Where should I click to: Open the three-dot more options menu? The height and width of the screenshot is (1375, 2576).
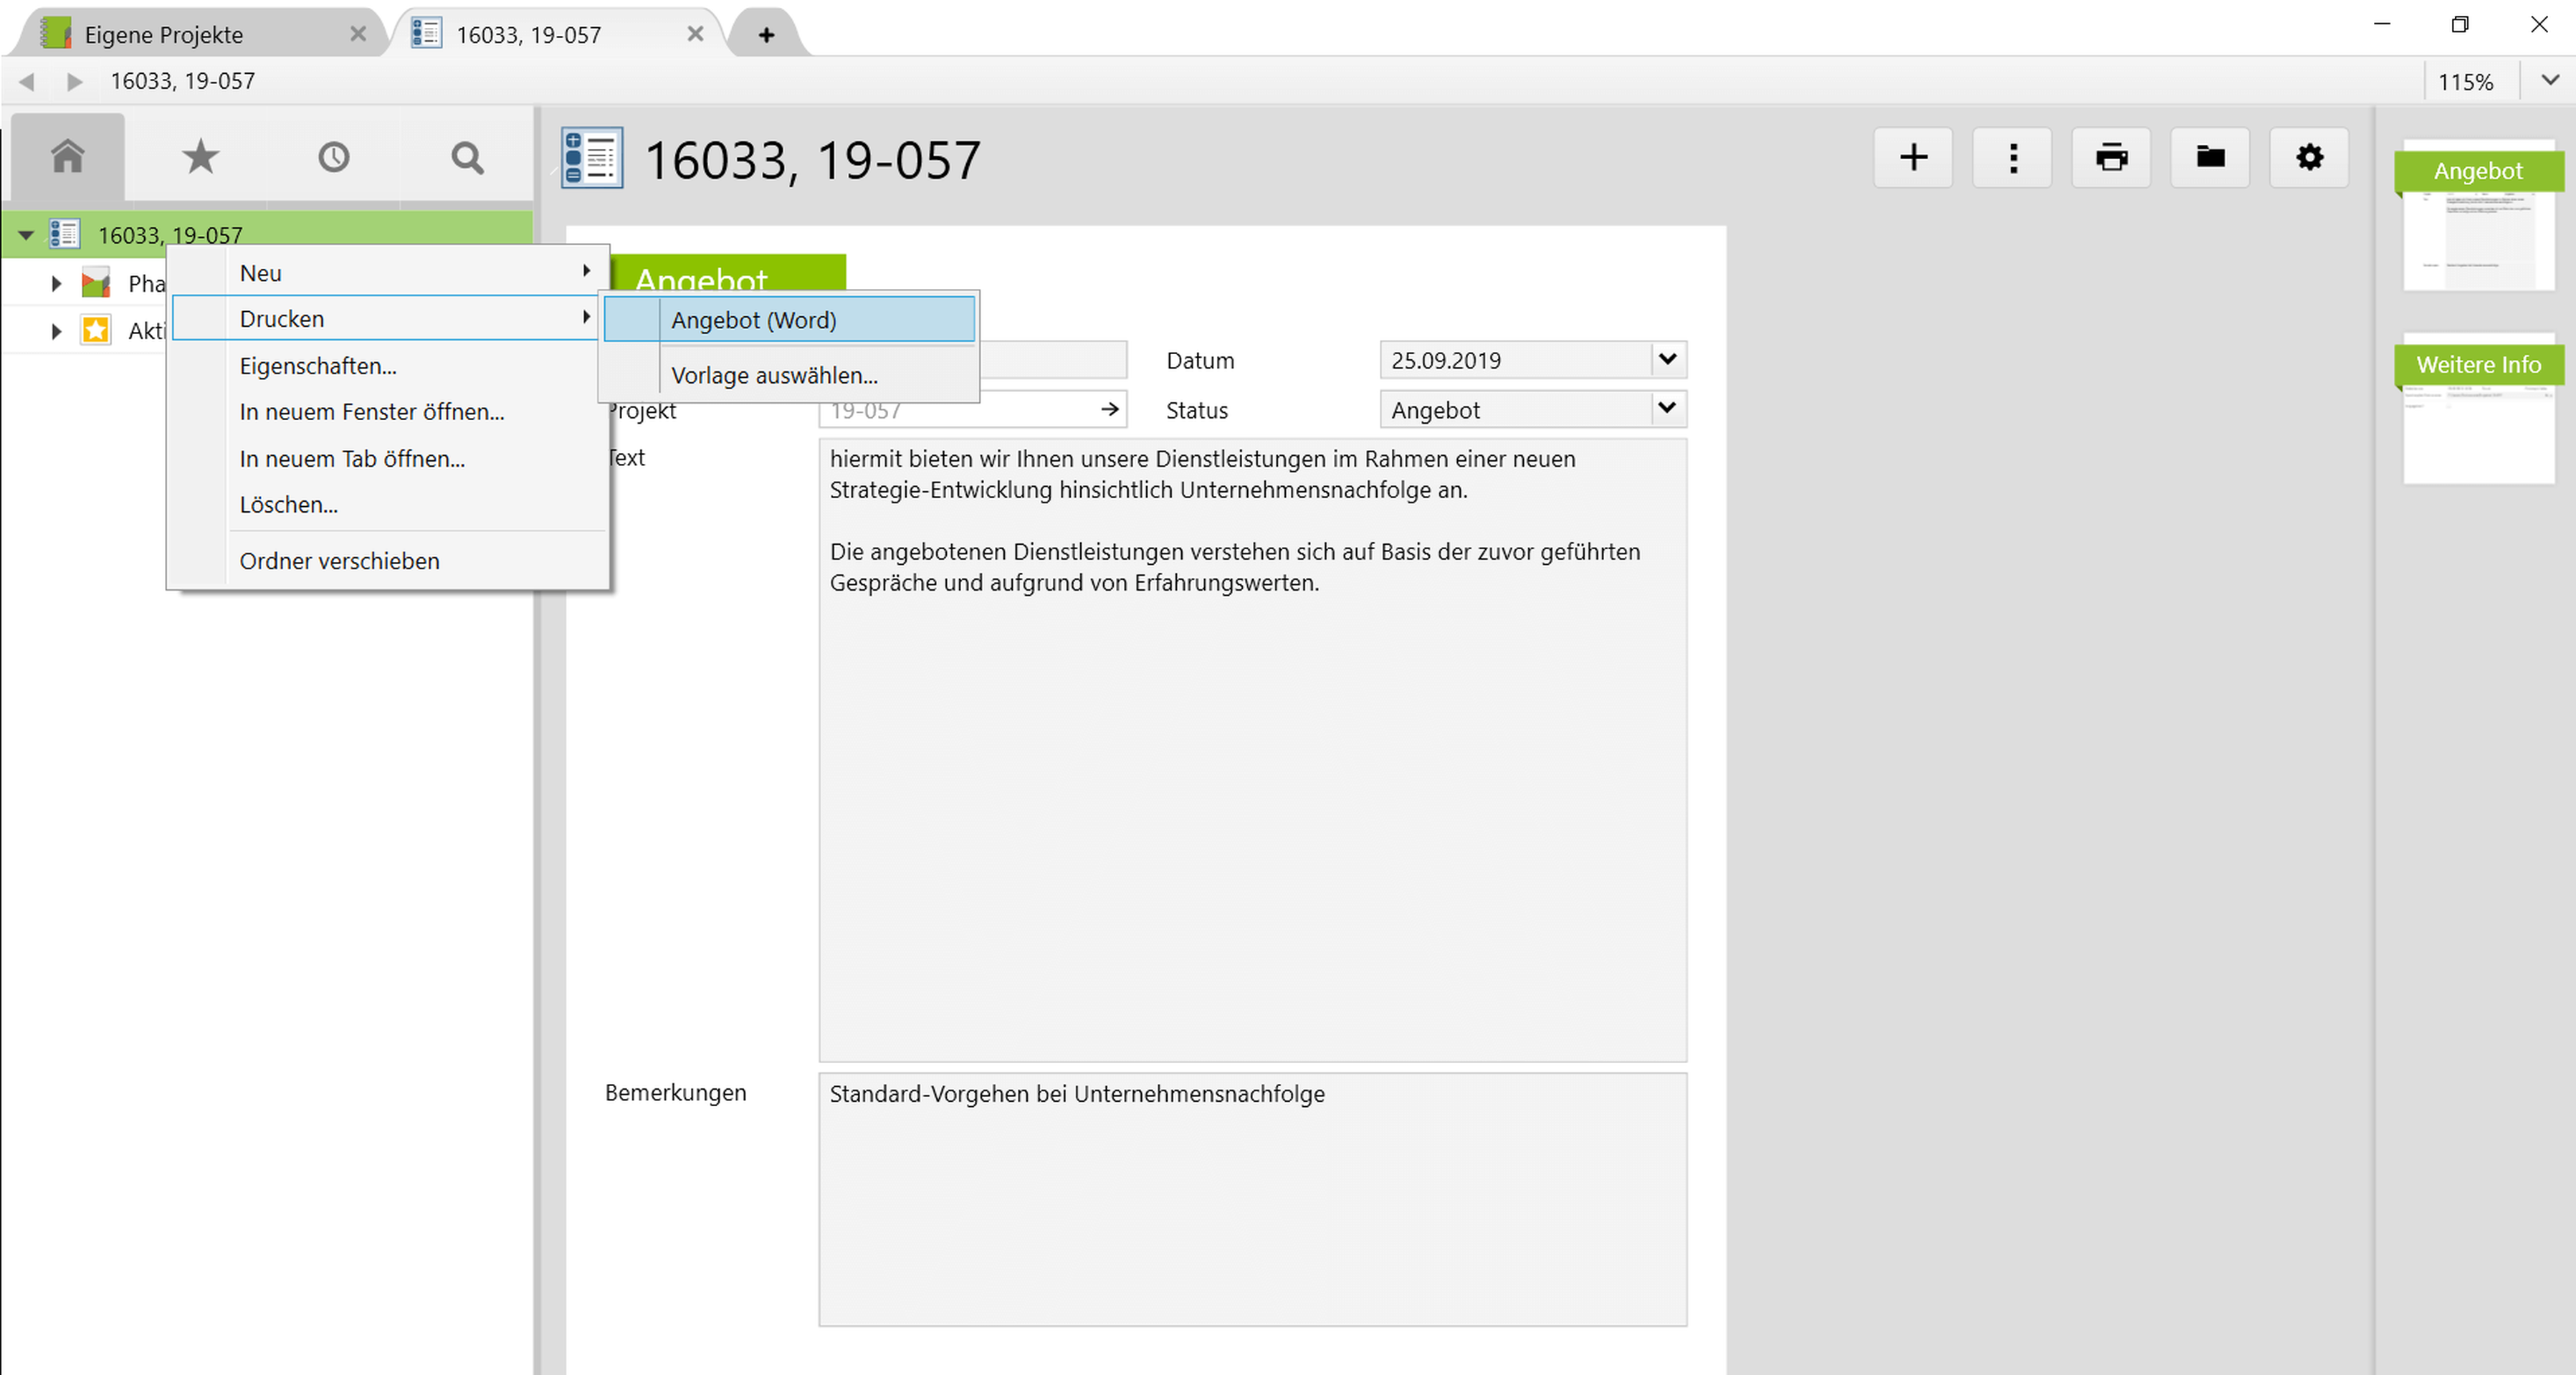pos(2012,157)
